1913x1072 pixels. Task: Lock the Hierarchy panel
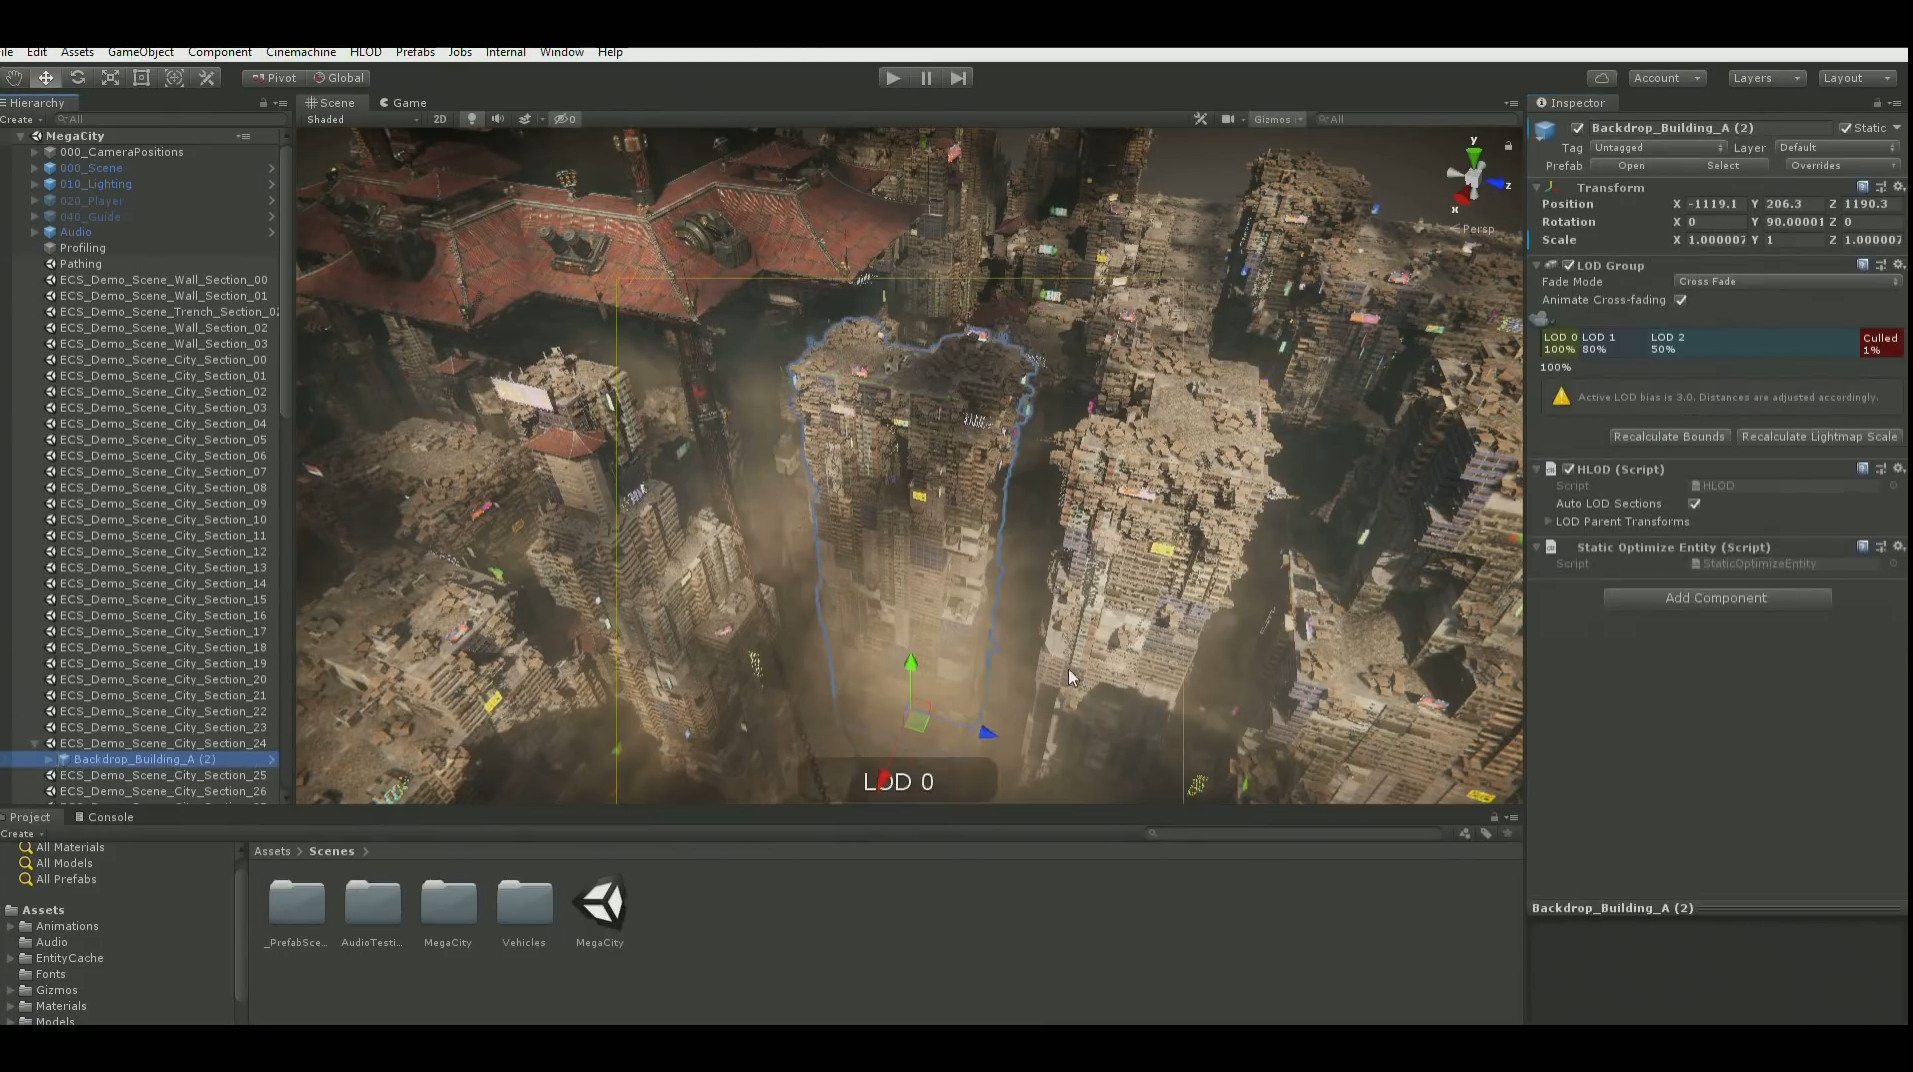tap(263, 103)
